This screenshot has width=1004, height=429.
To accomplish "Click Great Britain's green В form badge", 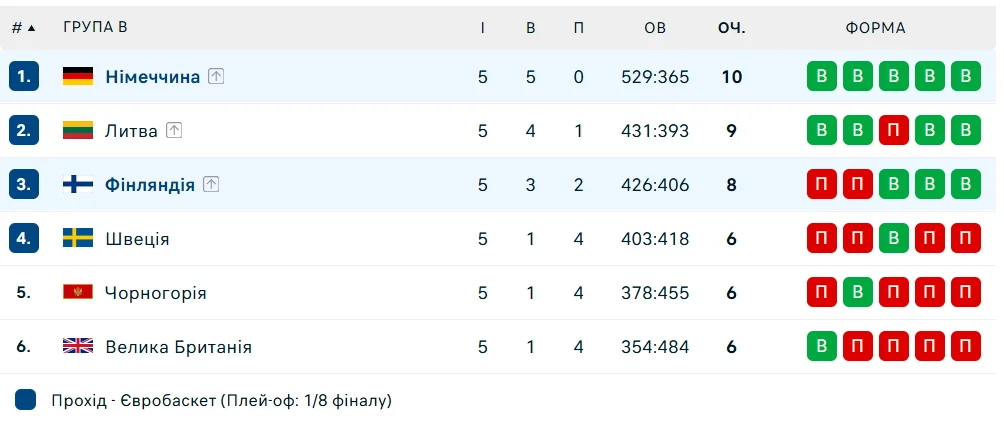I will tap(822, 347).
